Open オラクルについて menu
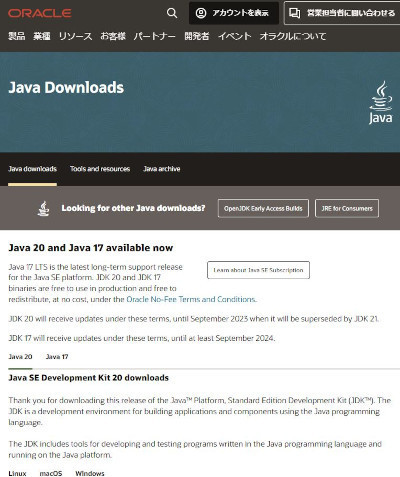The width and height of the screenshot is (400, 477). tap(293, 36)
